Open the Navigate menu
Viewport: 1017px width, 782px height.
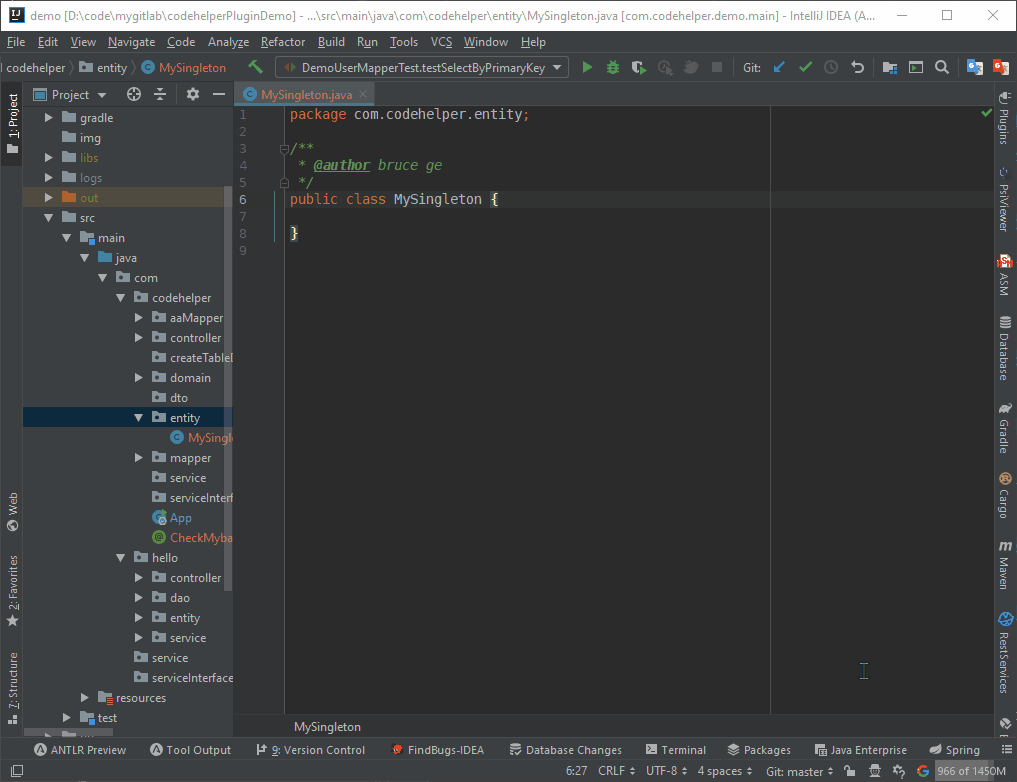pyautogui.click(x=131, y=42)
